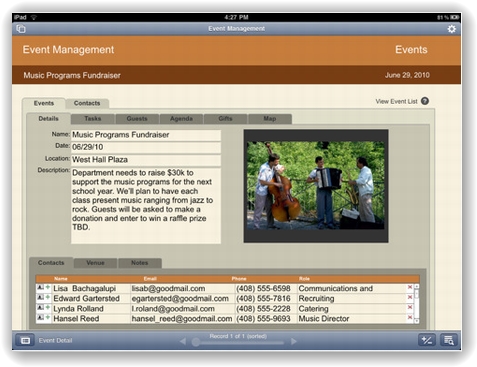Click green plus icon for Lisa Bachagalupi
The height and width of the screenshot is (367, 477).
[x=48, y=287]
